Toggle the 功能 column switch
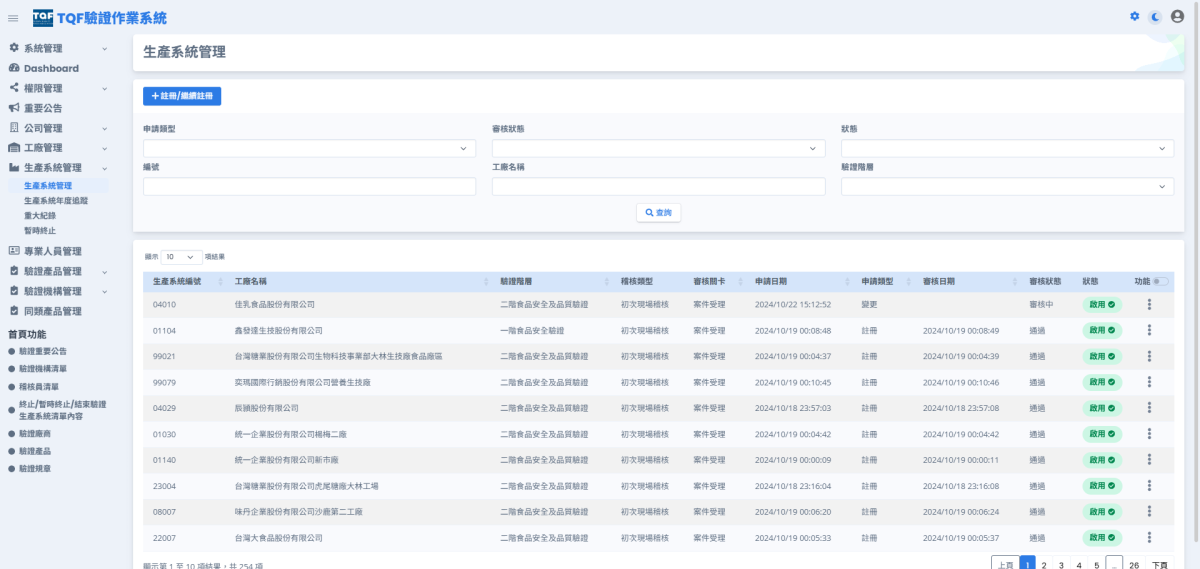 1161,282
